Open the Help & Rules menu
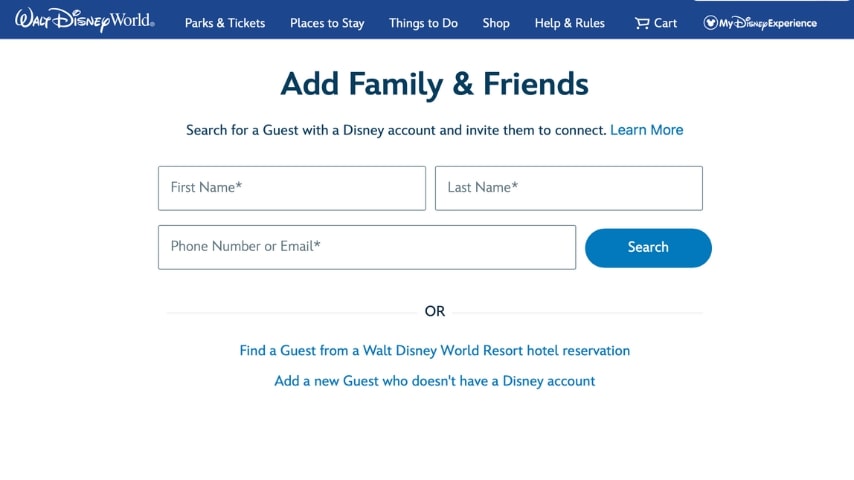This screenshot has height=480, width=854. 570,23
